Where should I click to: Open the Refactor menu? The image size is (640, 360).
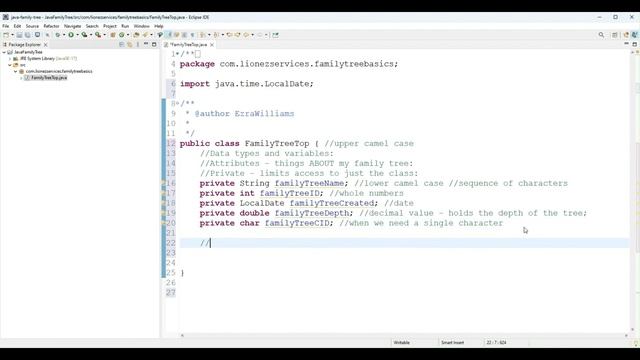pyautogui.click(x=51, y=26)
